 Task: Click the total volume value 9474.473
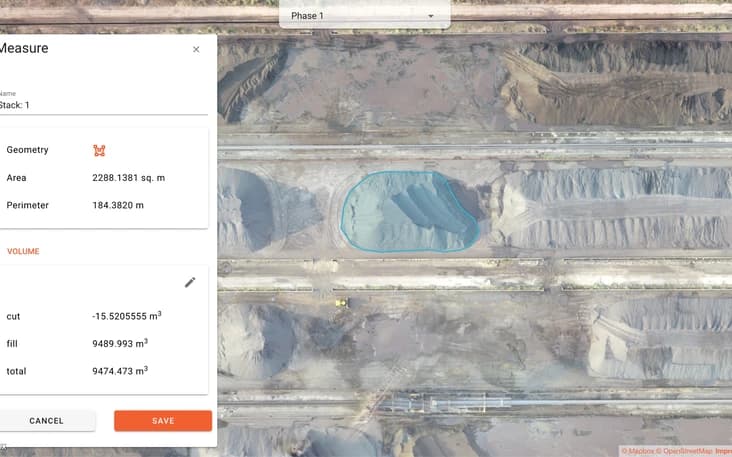point(120,371)
